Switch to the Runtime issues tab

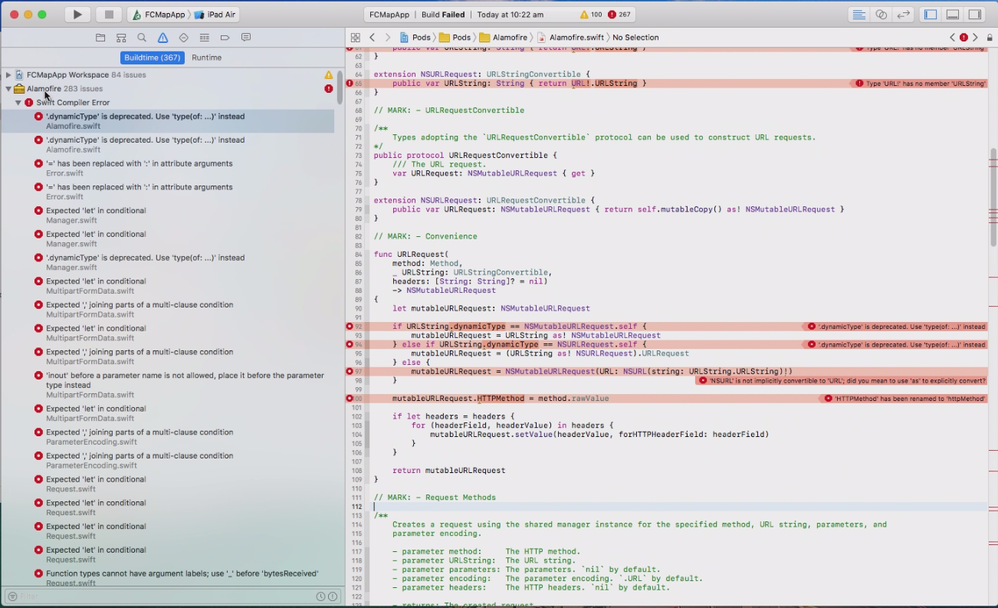click(x=207, y=58)
